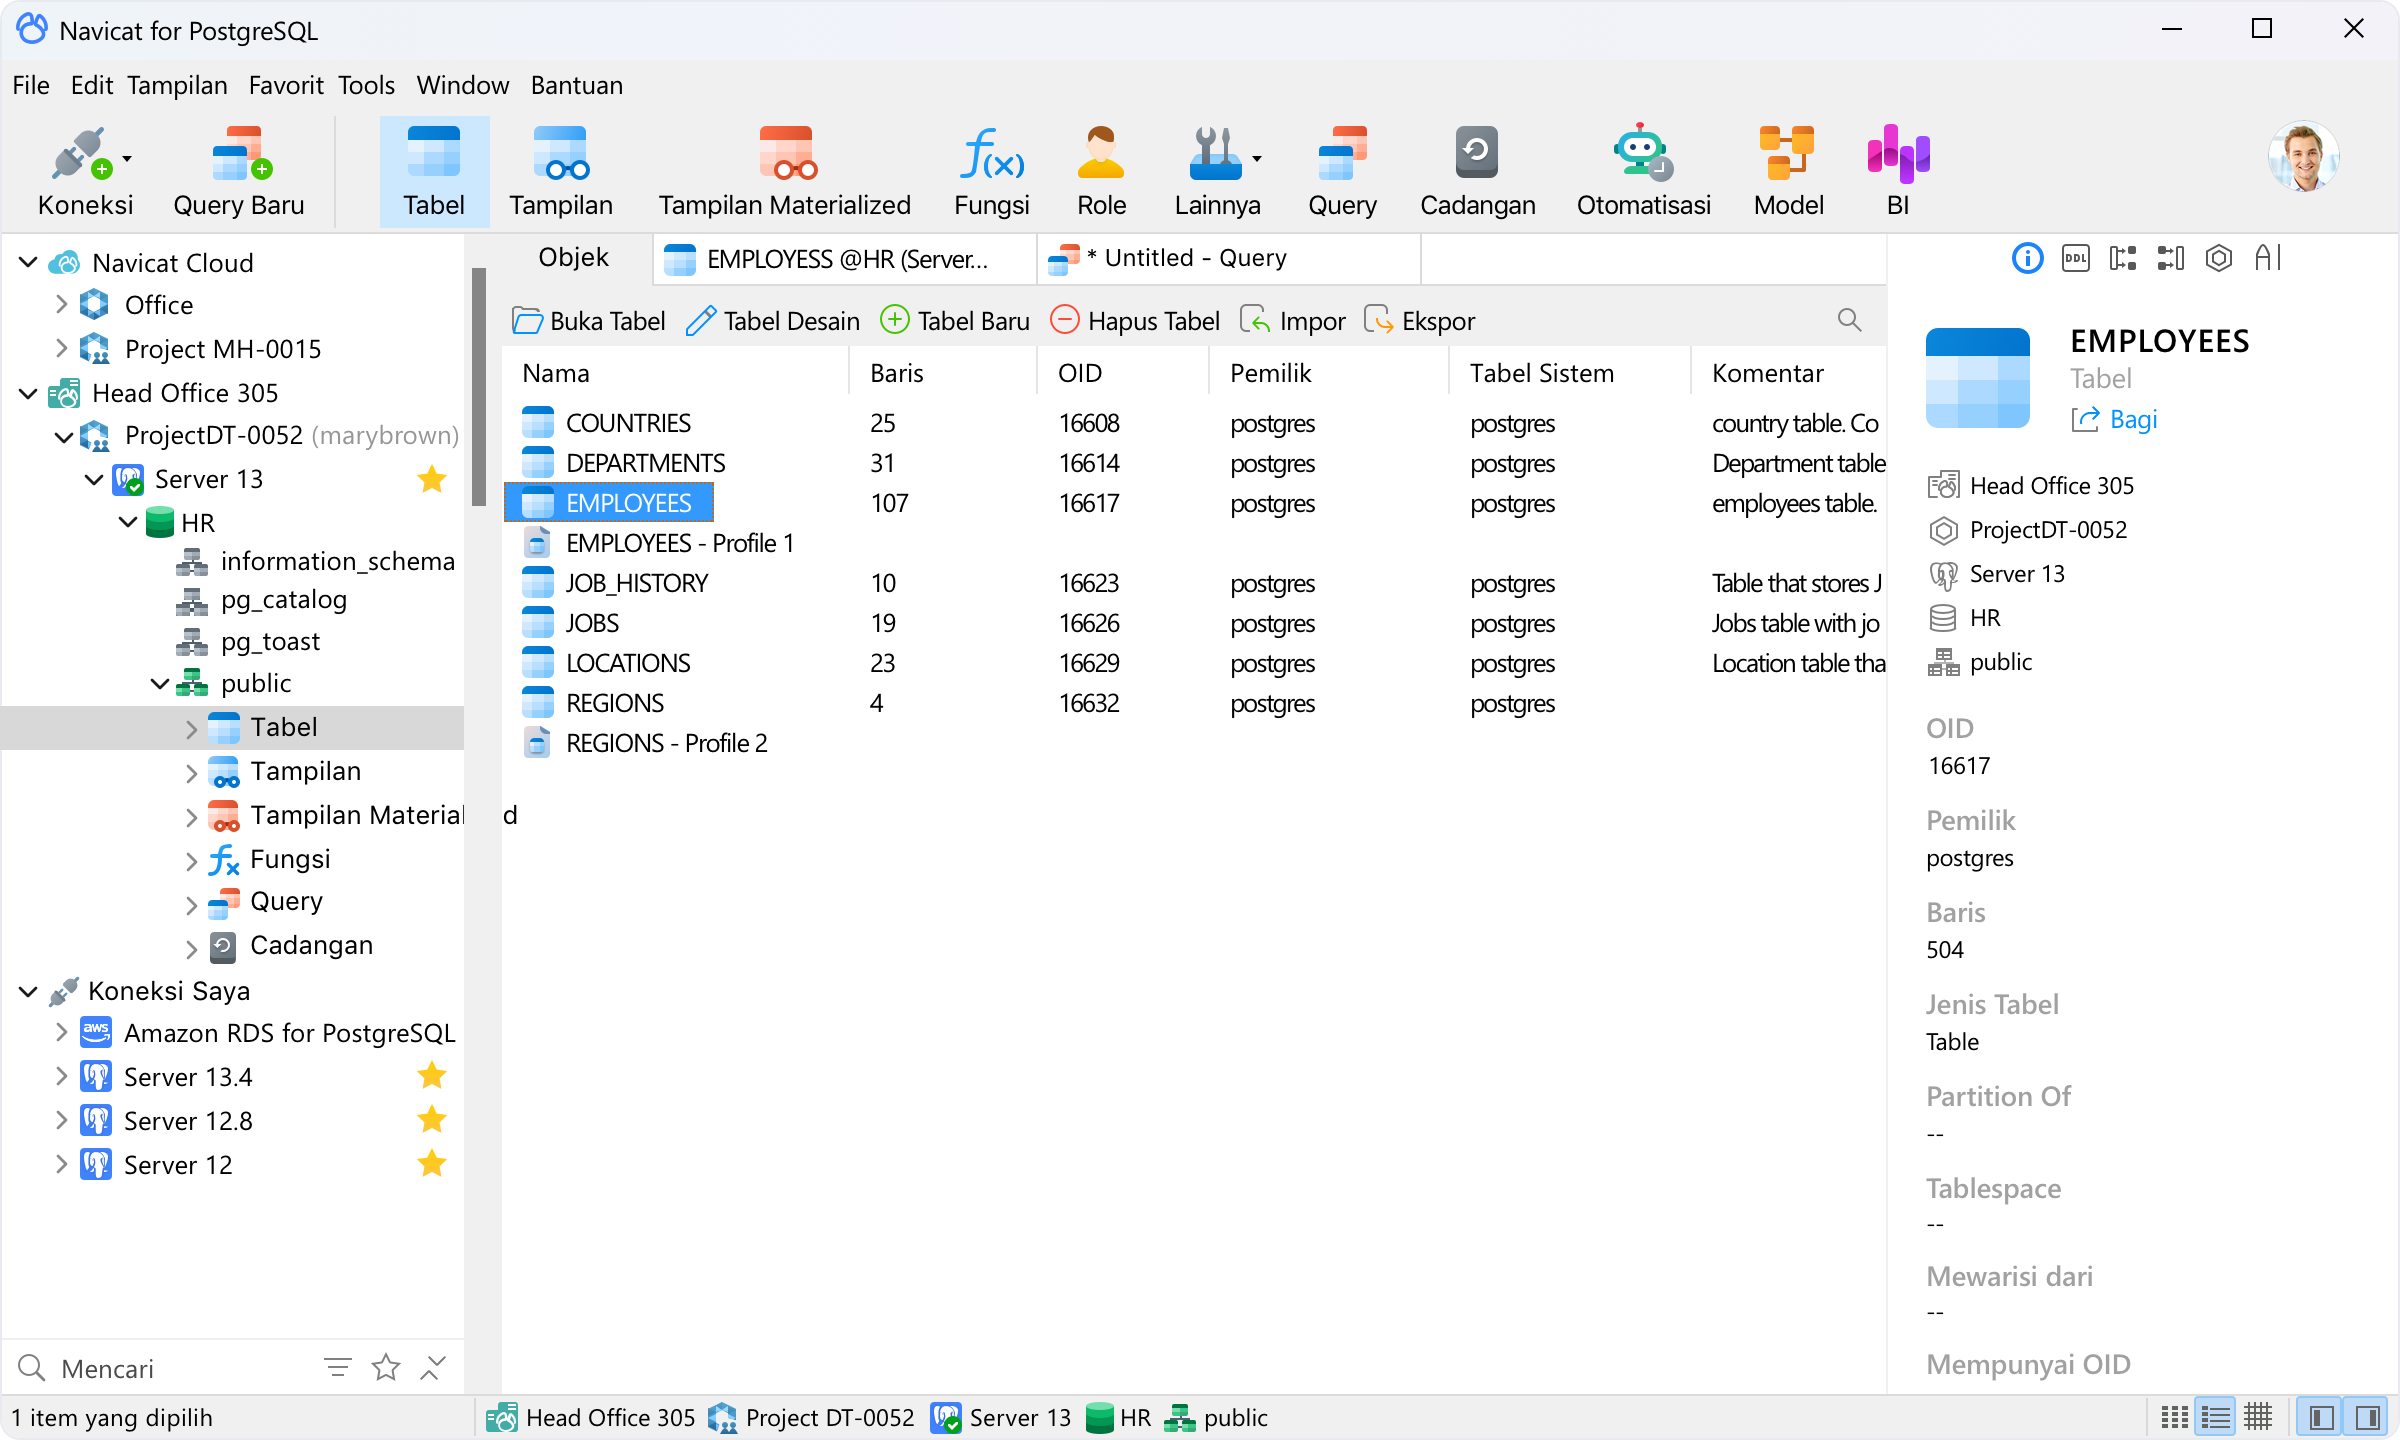Open the Tampilan menu
Screen dimensions: 2400x1440
coord(177,85)
